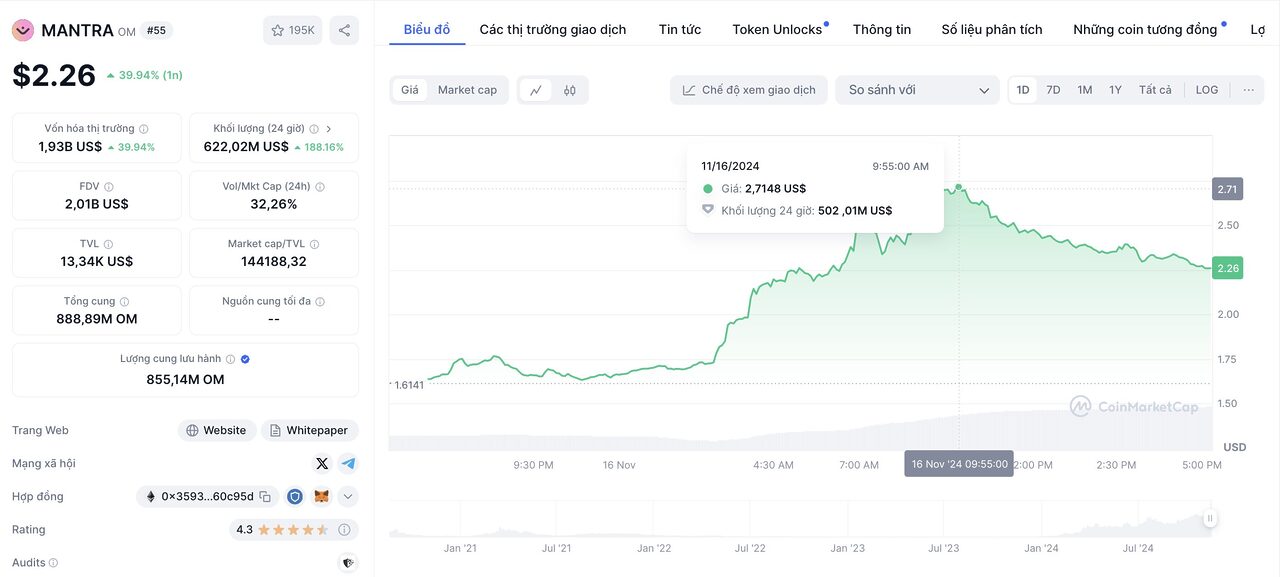Click the 2,01B US$ FDV value
Viewport: 1280px width, 577px height.
(x=97, y=204)
